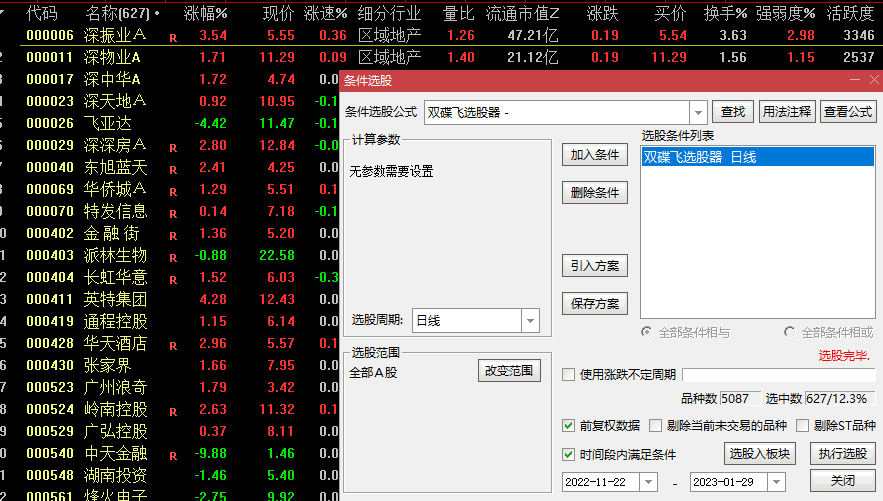
Task: Click 查看公式 to view formula
Action: point(848,112)
